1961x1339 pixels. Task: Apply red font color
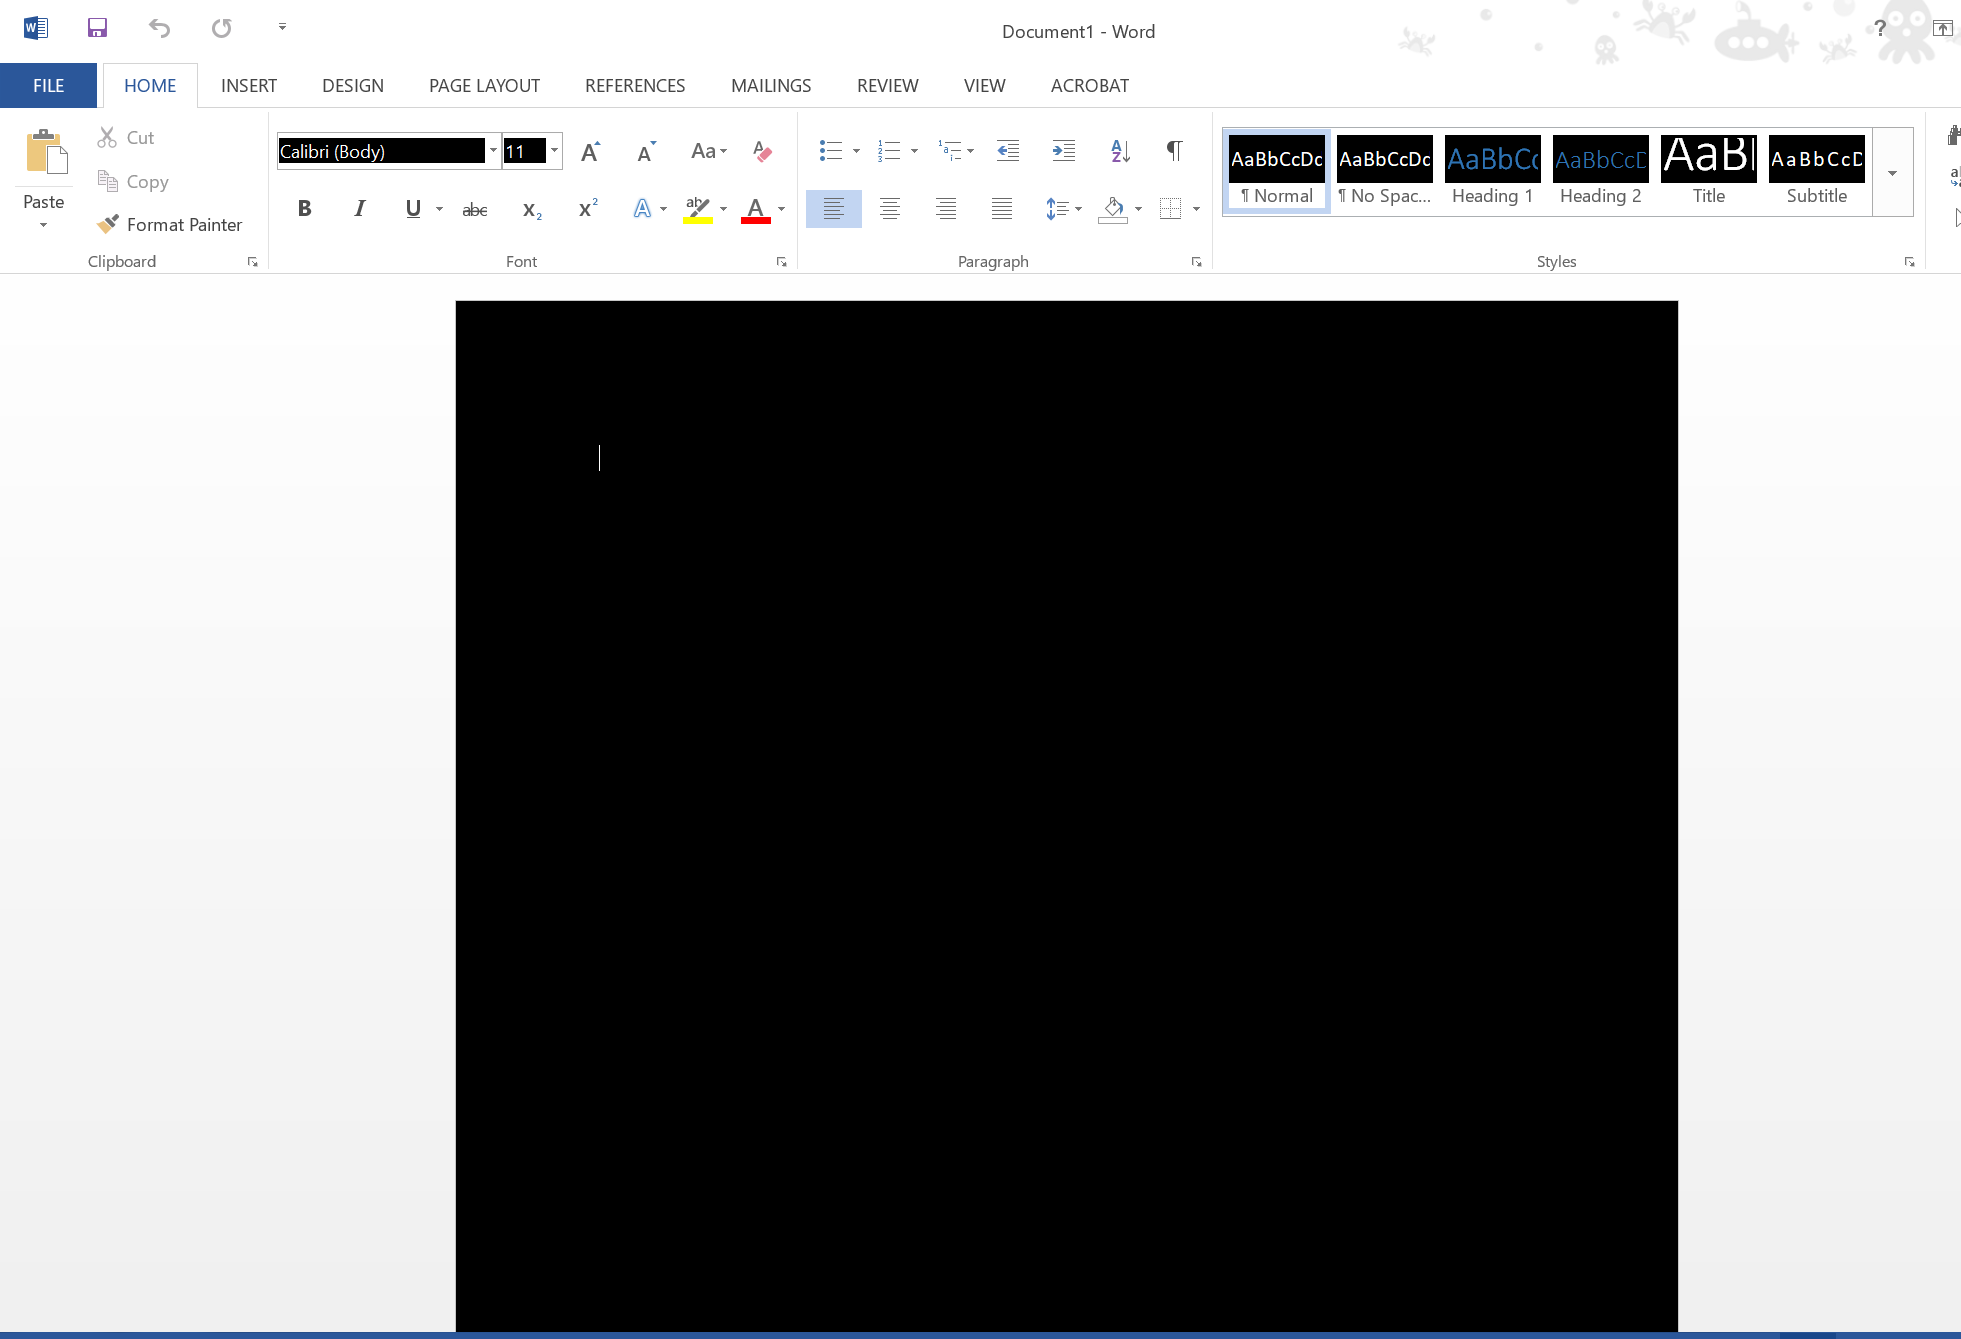[756, 209]
